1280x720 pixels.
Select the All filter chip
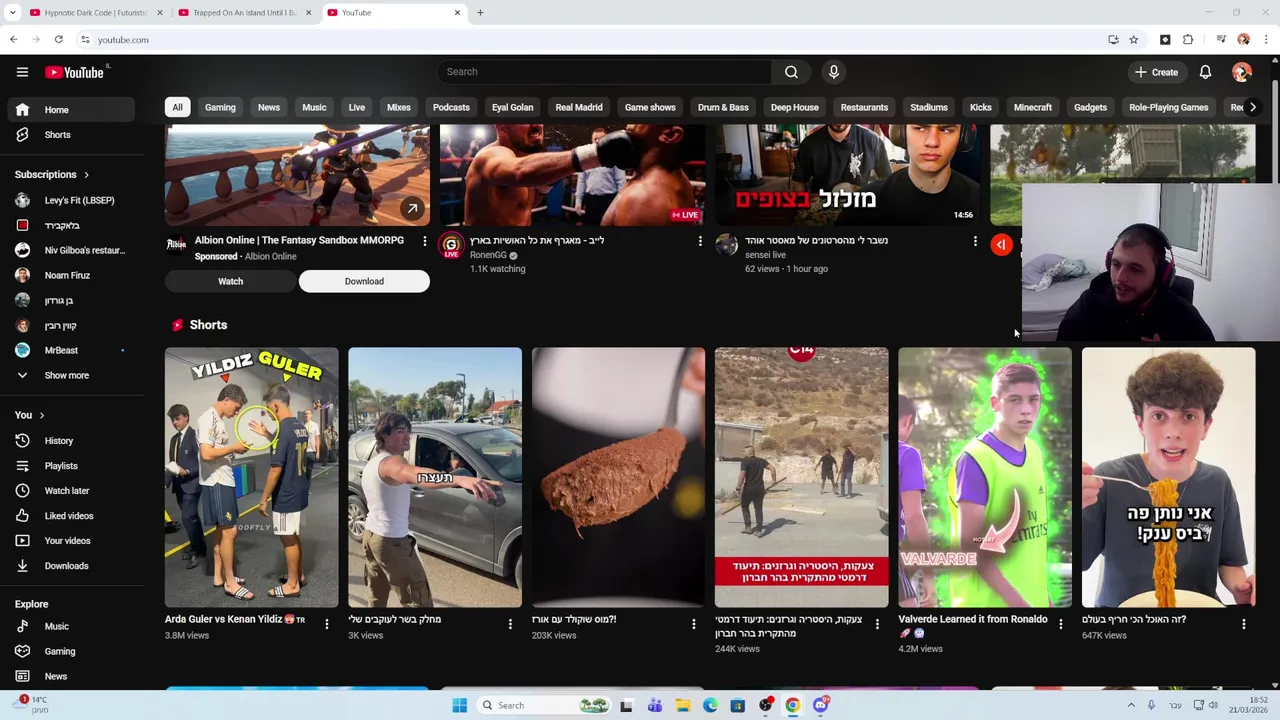pos(177,108)
